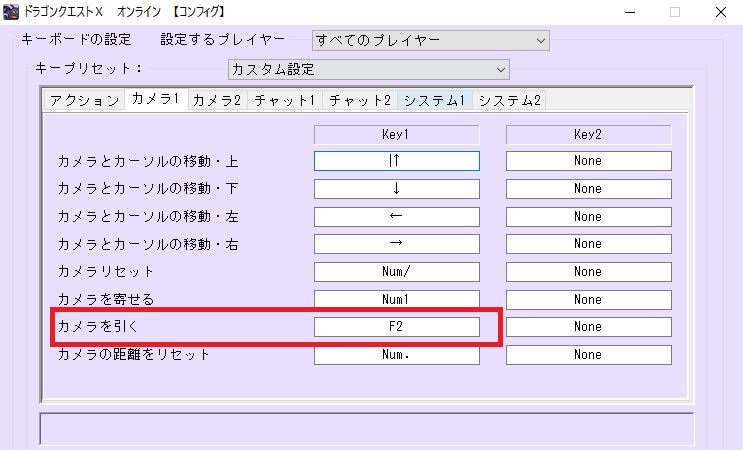Click the カメラリセット label

106,271
